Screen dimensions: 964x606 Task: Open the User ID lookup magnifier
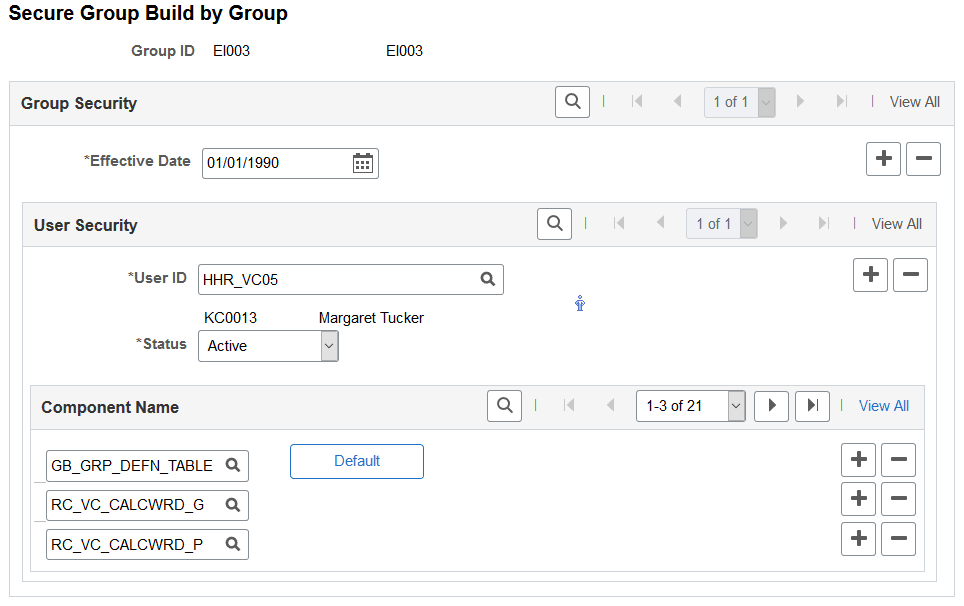coord(487,278)
